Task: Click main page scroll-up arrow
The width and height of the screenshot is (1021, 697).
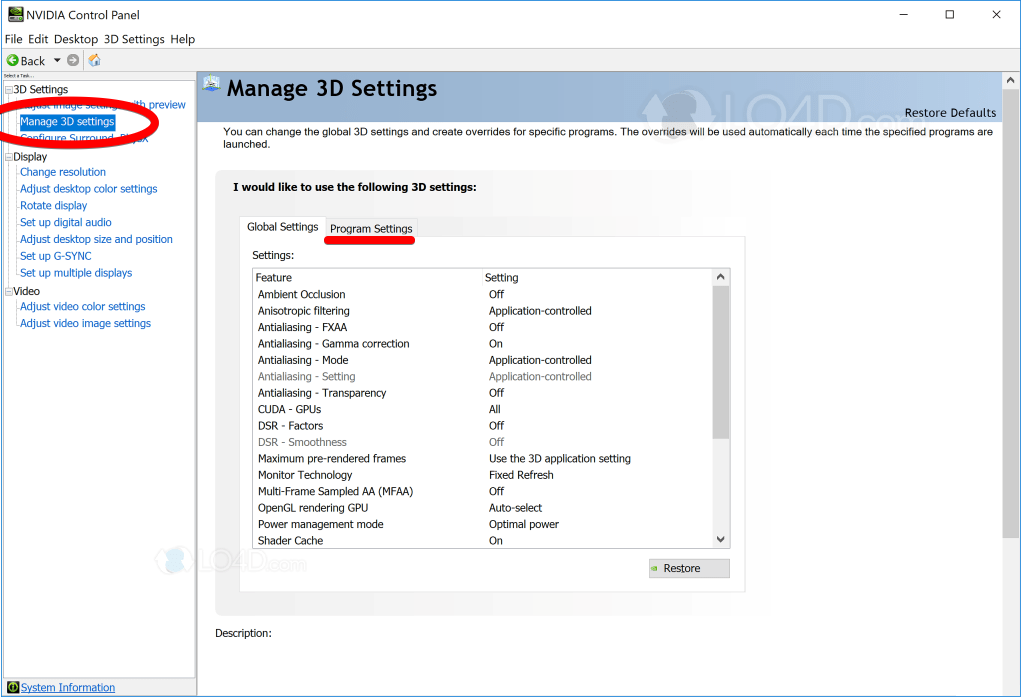Action: tap(1011, 81)
